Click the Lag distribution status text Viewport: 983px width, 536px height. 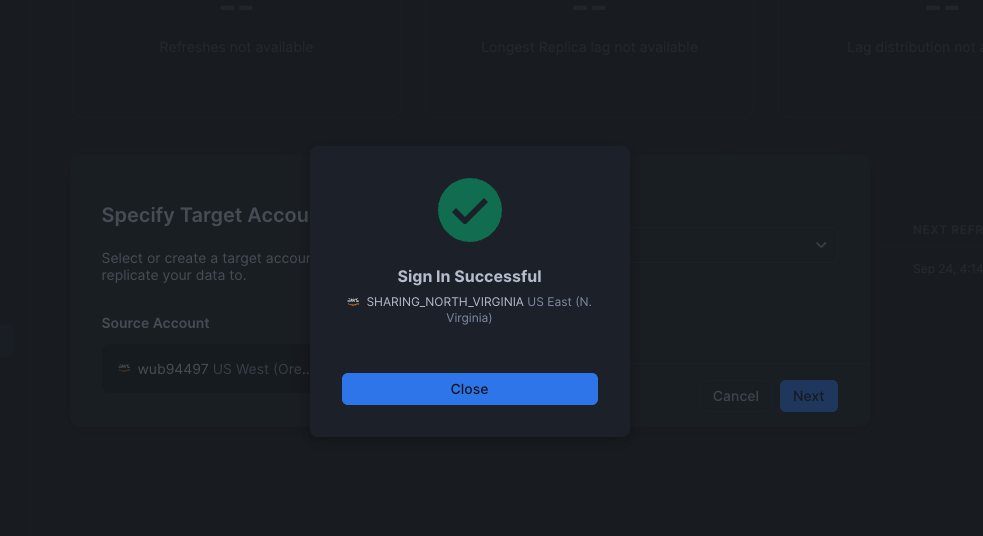point(912,47)
